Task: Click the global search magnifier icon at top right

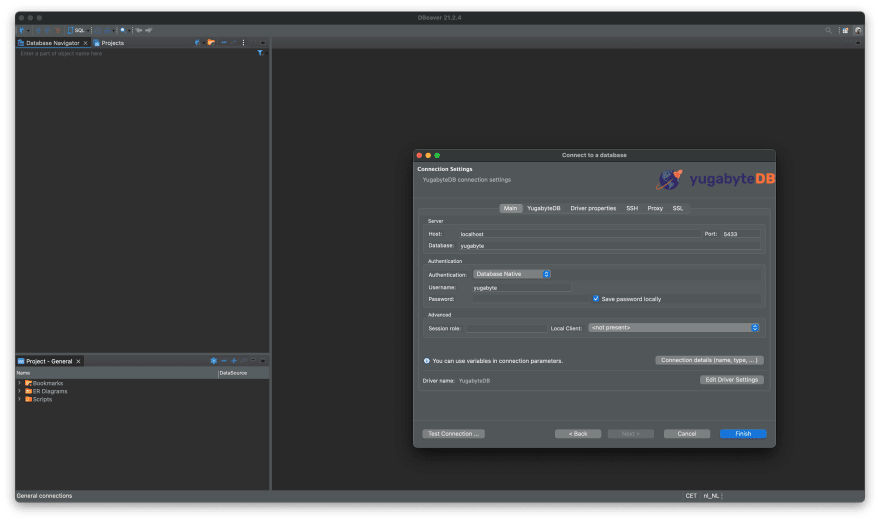Action: coord(828,30)
